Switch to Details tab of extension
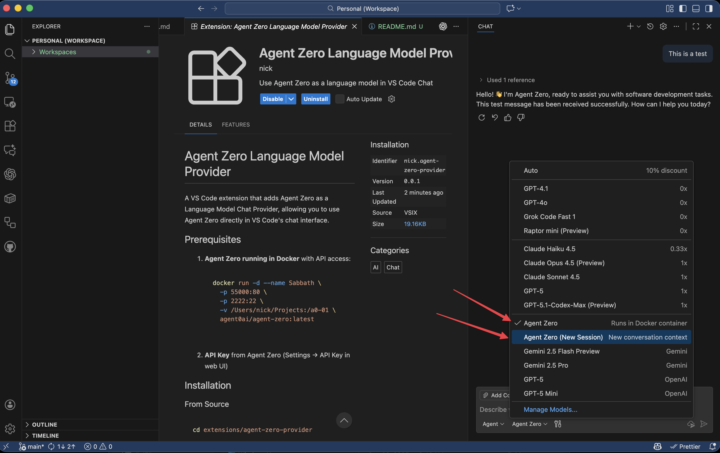 point(201,125)
